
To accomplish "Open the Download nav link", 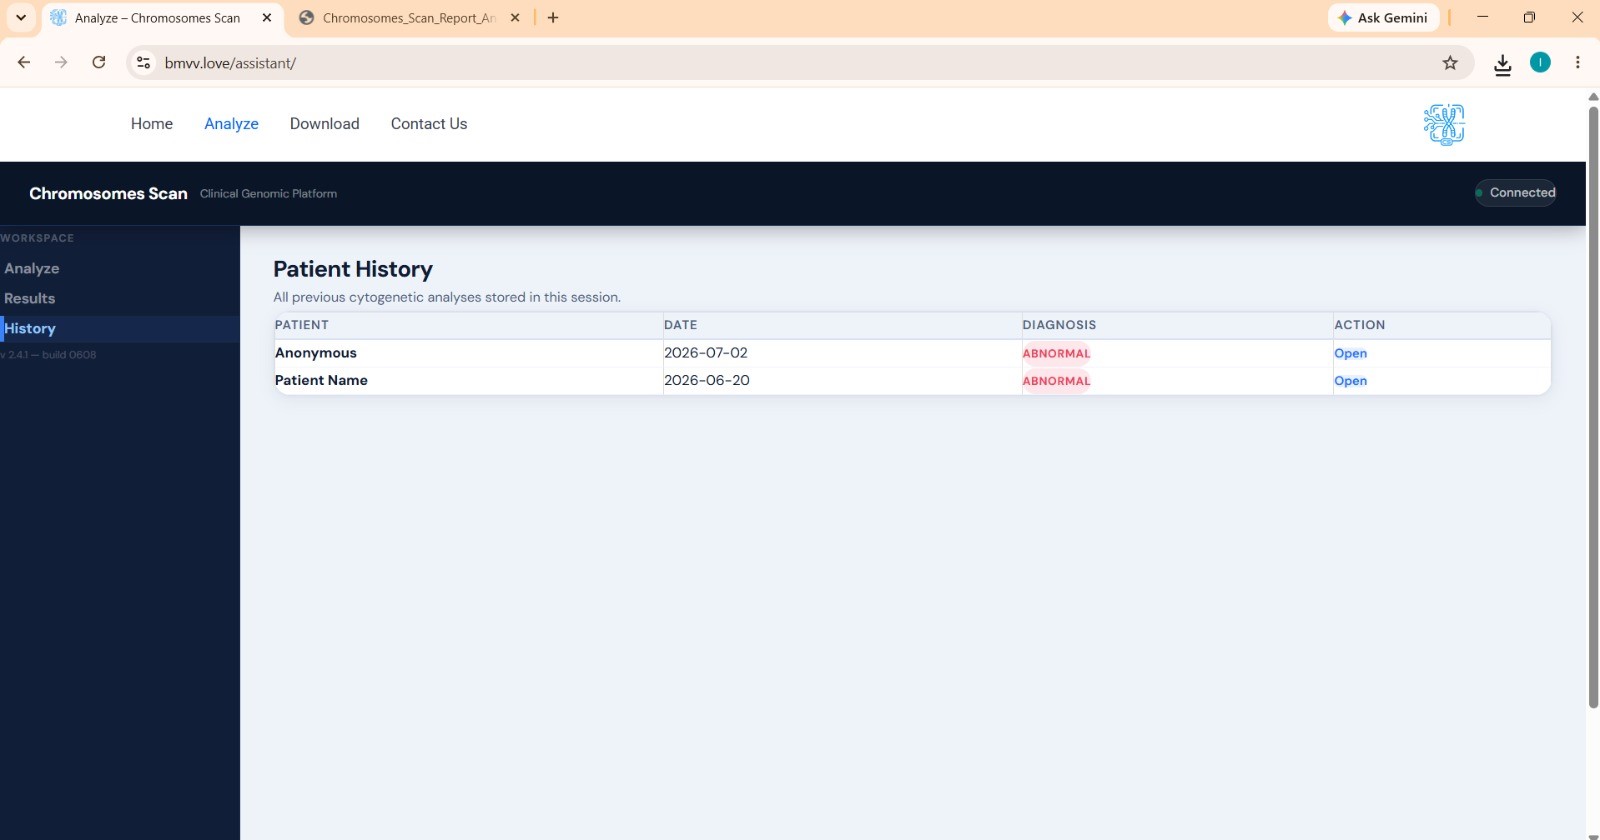I will coord(325,124).
